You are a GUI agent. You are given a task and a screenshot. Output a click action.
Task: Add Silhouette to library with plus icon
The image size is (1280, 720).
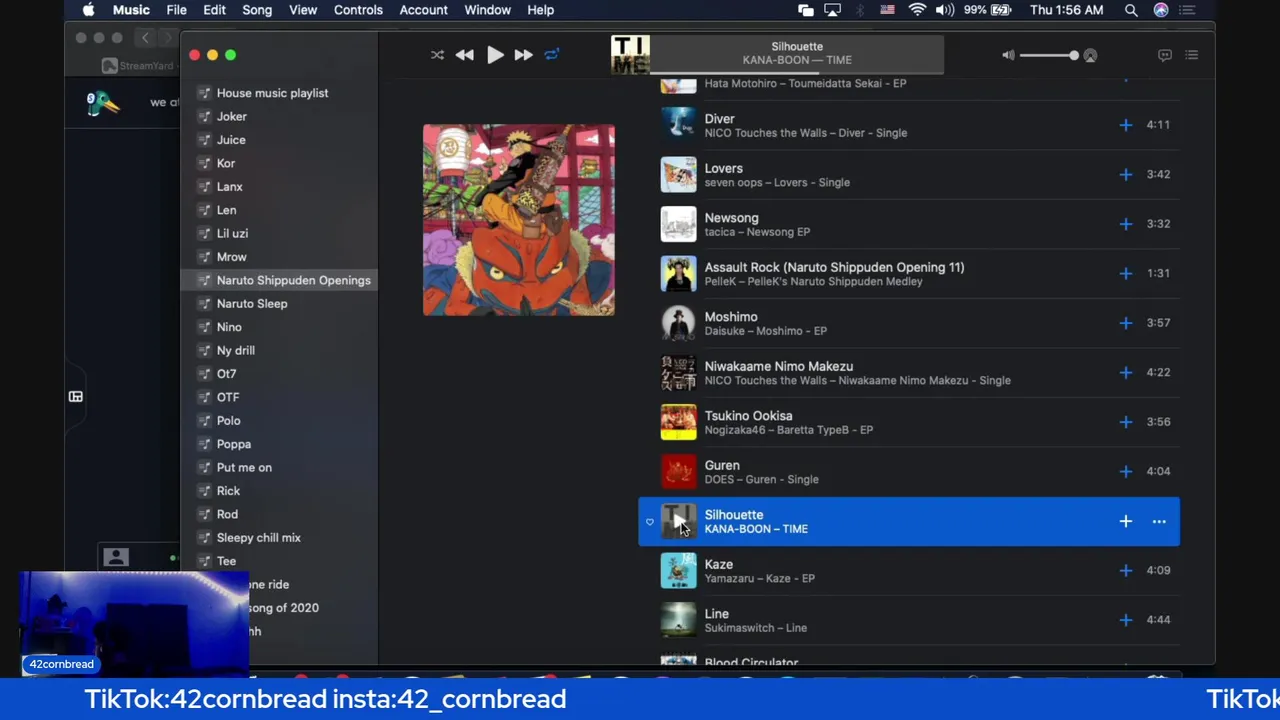1126,521
